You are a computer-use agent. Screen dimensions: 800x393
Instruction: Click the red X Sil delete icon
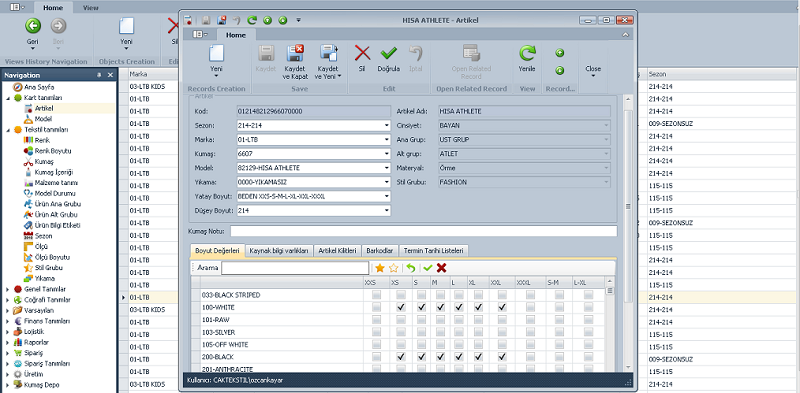click(x=362, y=53)
